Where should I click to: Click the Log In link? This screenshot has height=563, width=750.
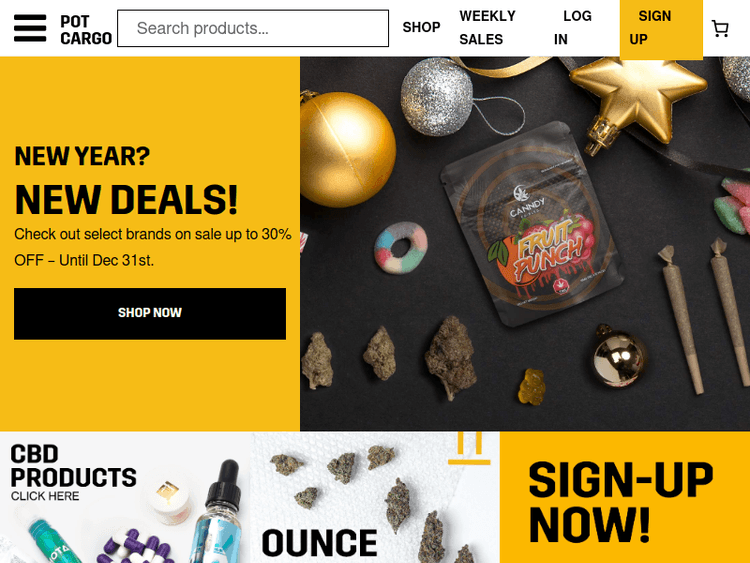pyautogui.click(x=573, y=28)
